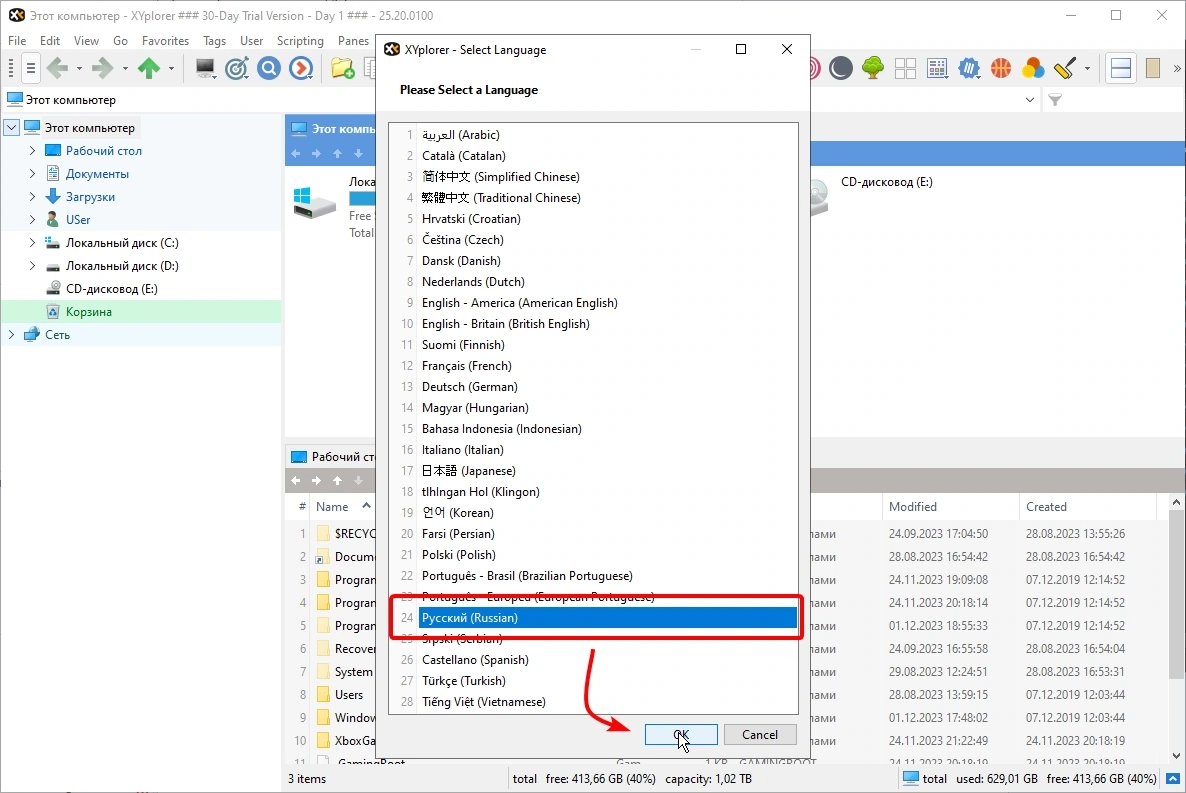The width and height of the screenshot is (1186, 793).
Task: Open the View menu
Action: [x=86, y=41]
